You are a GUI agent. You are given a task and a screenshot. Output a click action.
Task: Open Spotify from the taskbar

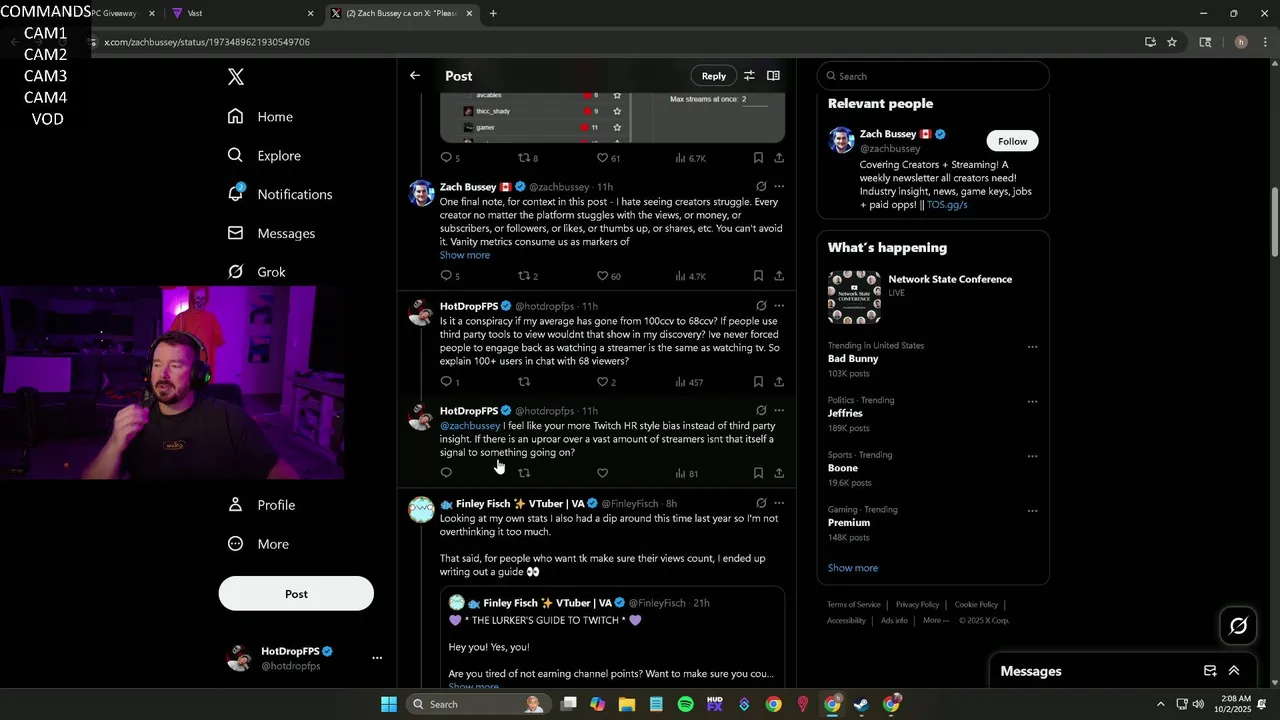coord(685,704)
